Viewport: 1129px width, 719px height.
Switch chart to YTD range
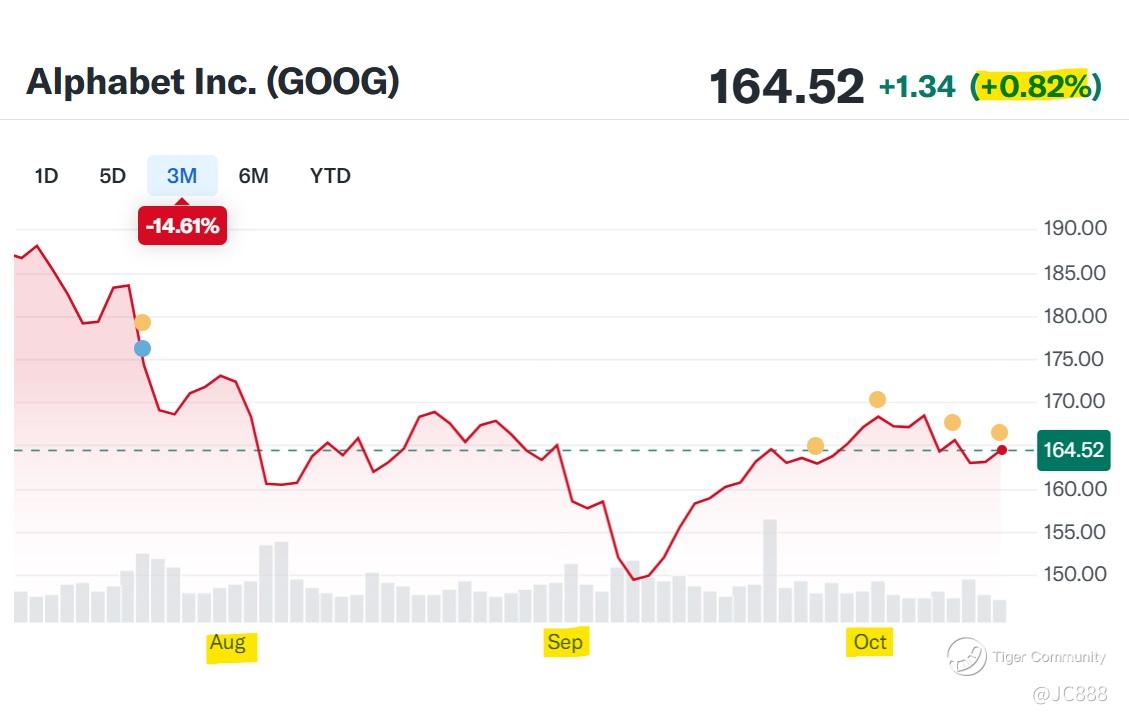pyautogui.click(x=330, y=176)
